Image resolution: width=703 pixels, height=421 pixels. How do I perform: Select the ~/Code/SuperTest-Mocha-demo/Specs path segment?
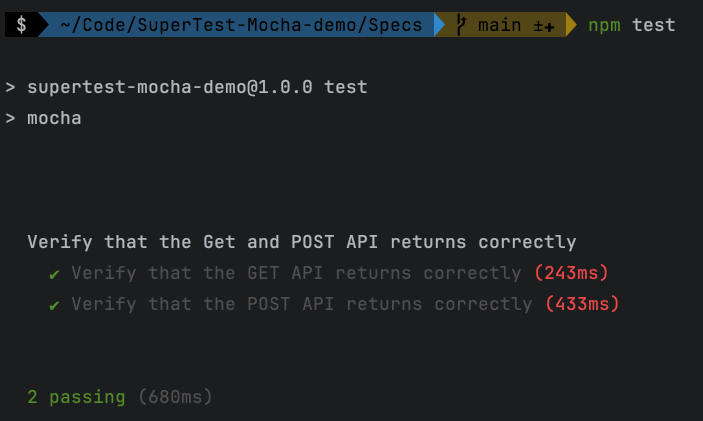(241, 25)
